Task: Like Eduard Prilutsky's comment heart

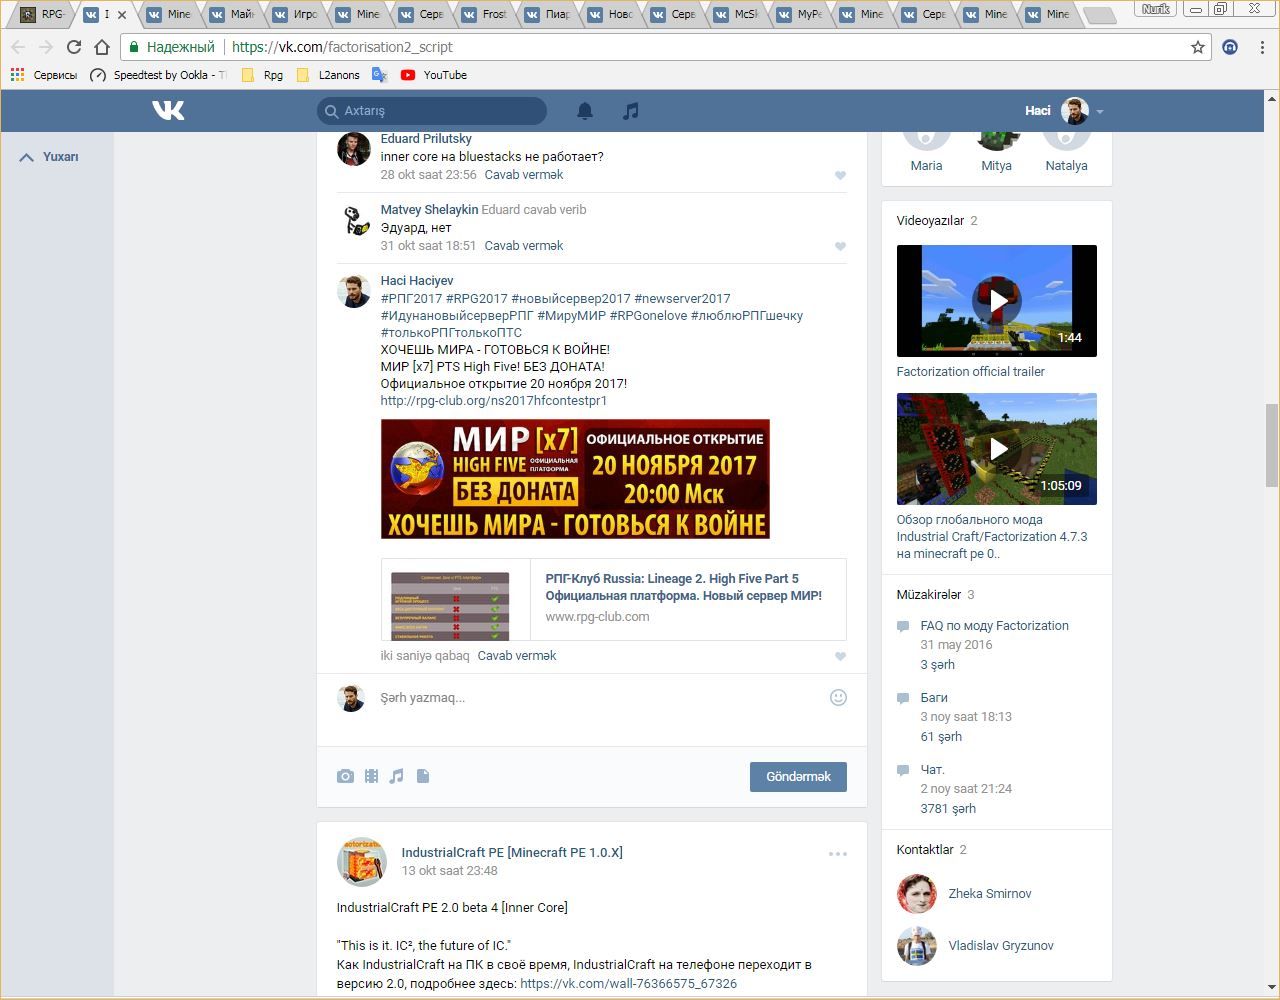Action: pos(840,175)
